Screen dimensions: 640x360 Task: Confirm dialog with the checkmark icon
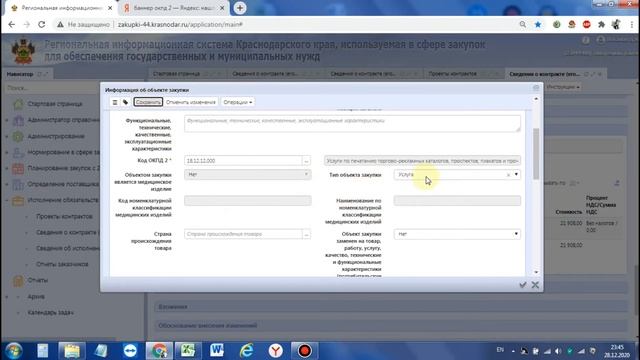[x=522, y=285]
